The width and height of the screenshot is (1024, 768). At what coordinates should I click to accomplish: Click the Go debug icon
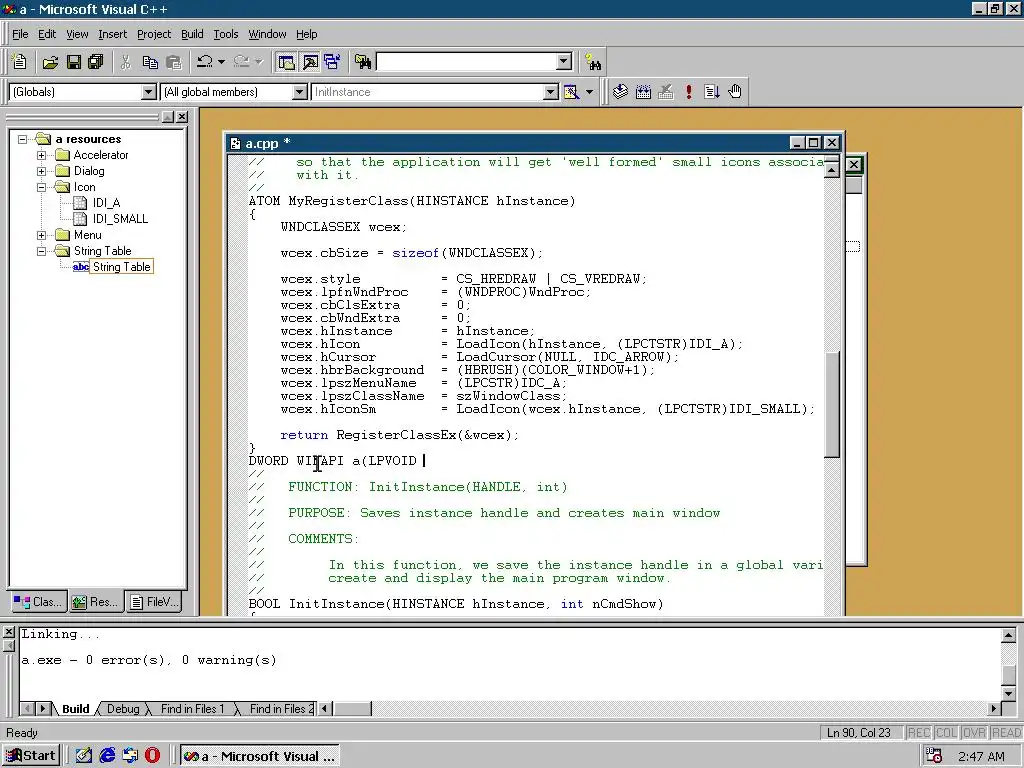point(712,92)
